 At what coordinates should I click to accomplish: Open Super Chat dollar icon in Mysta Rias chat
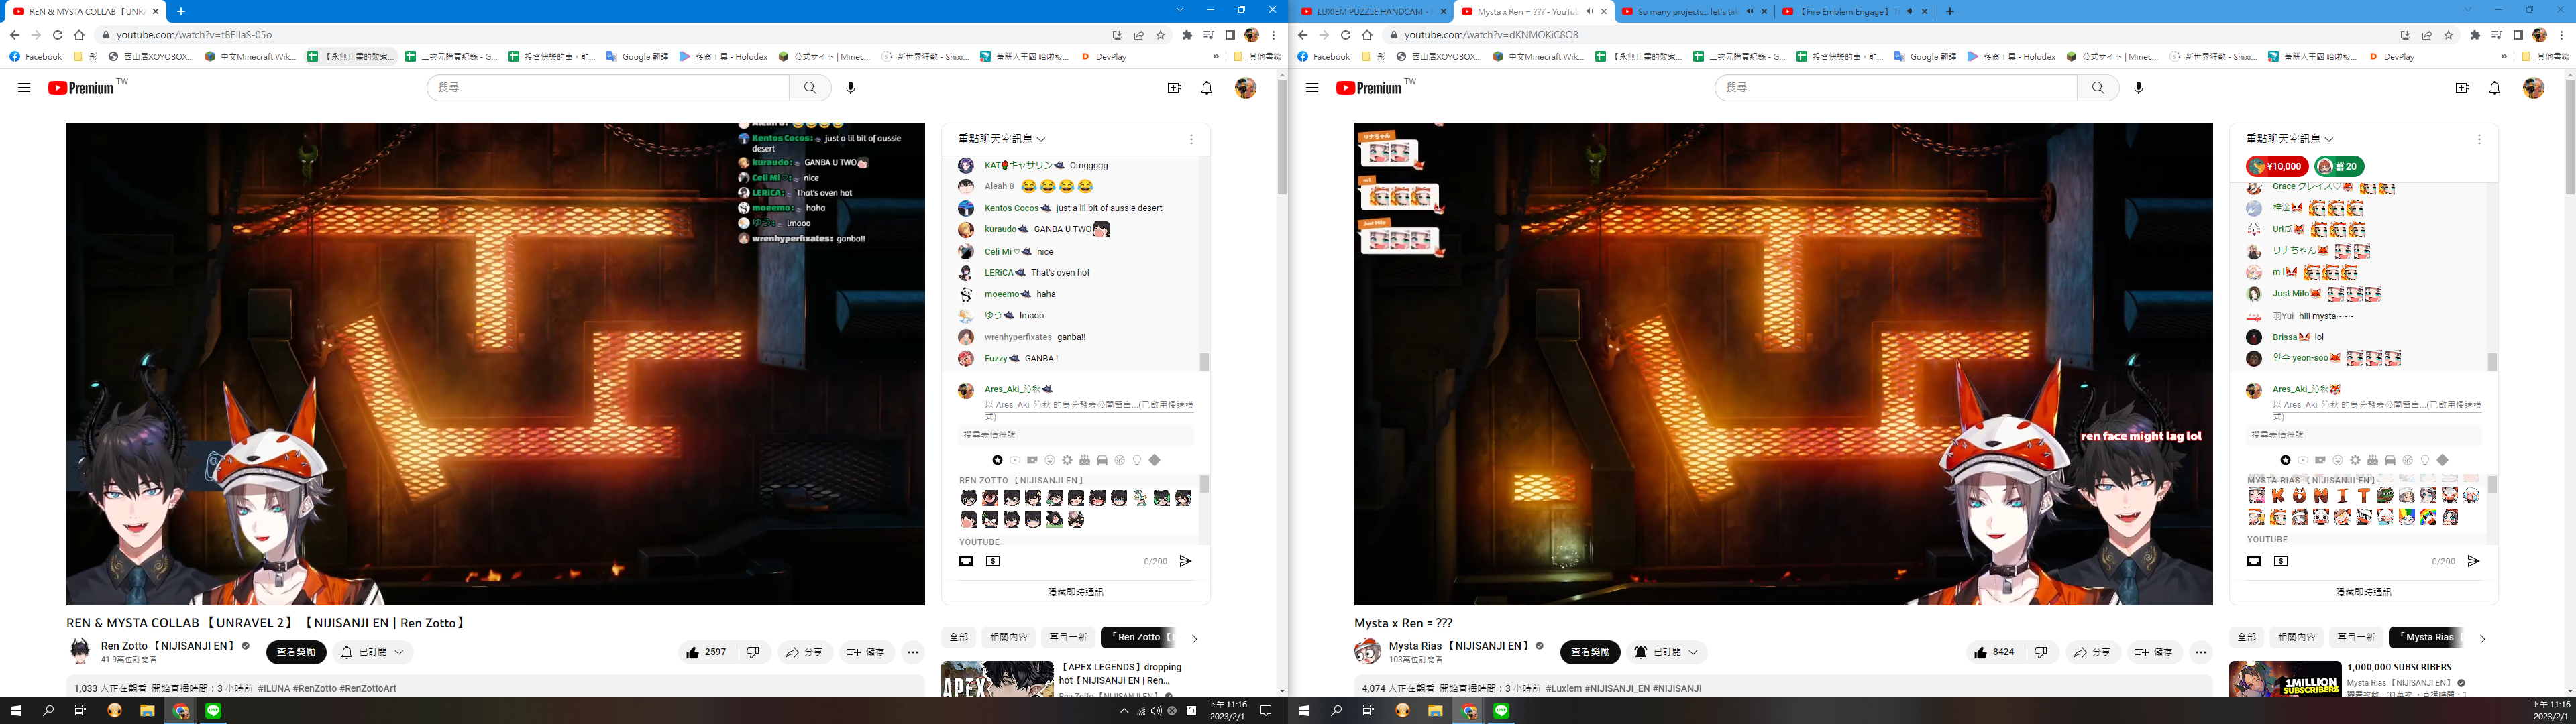2281,562
